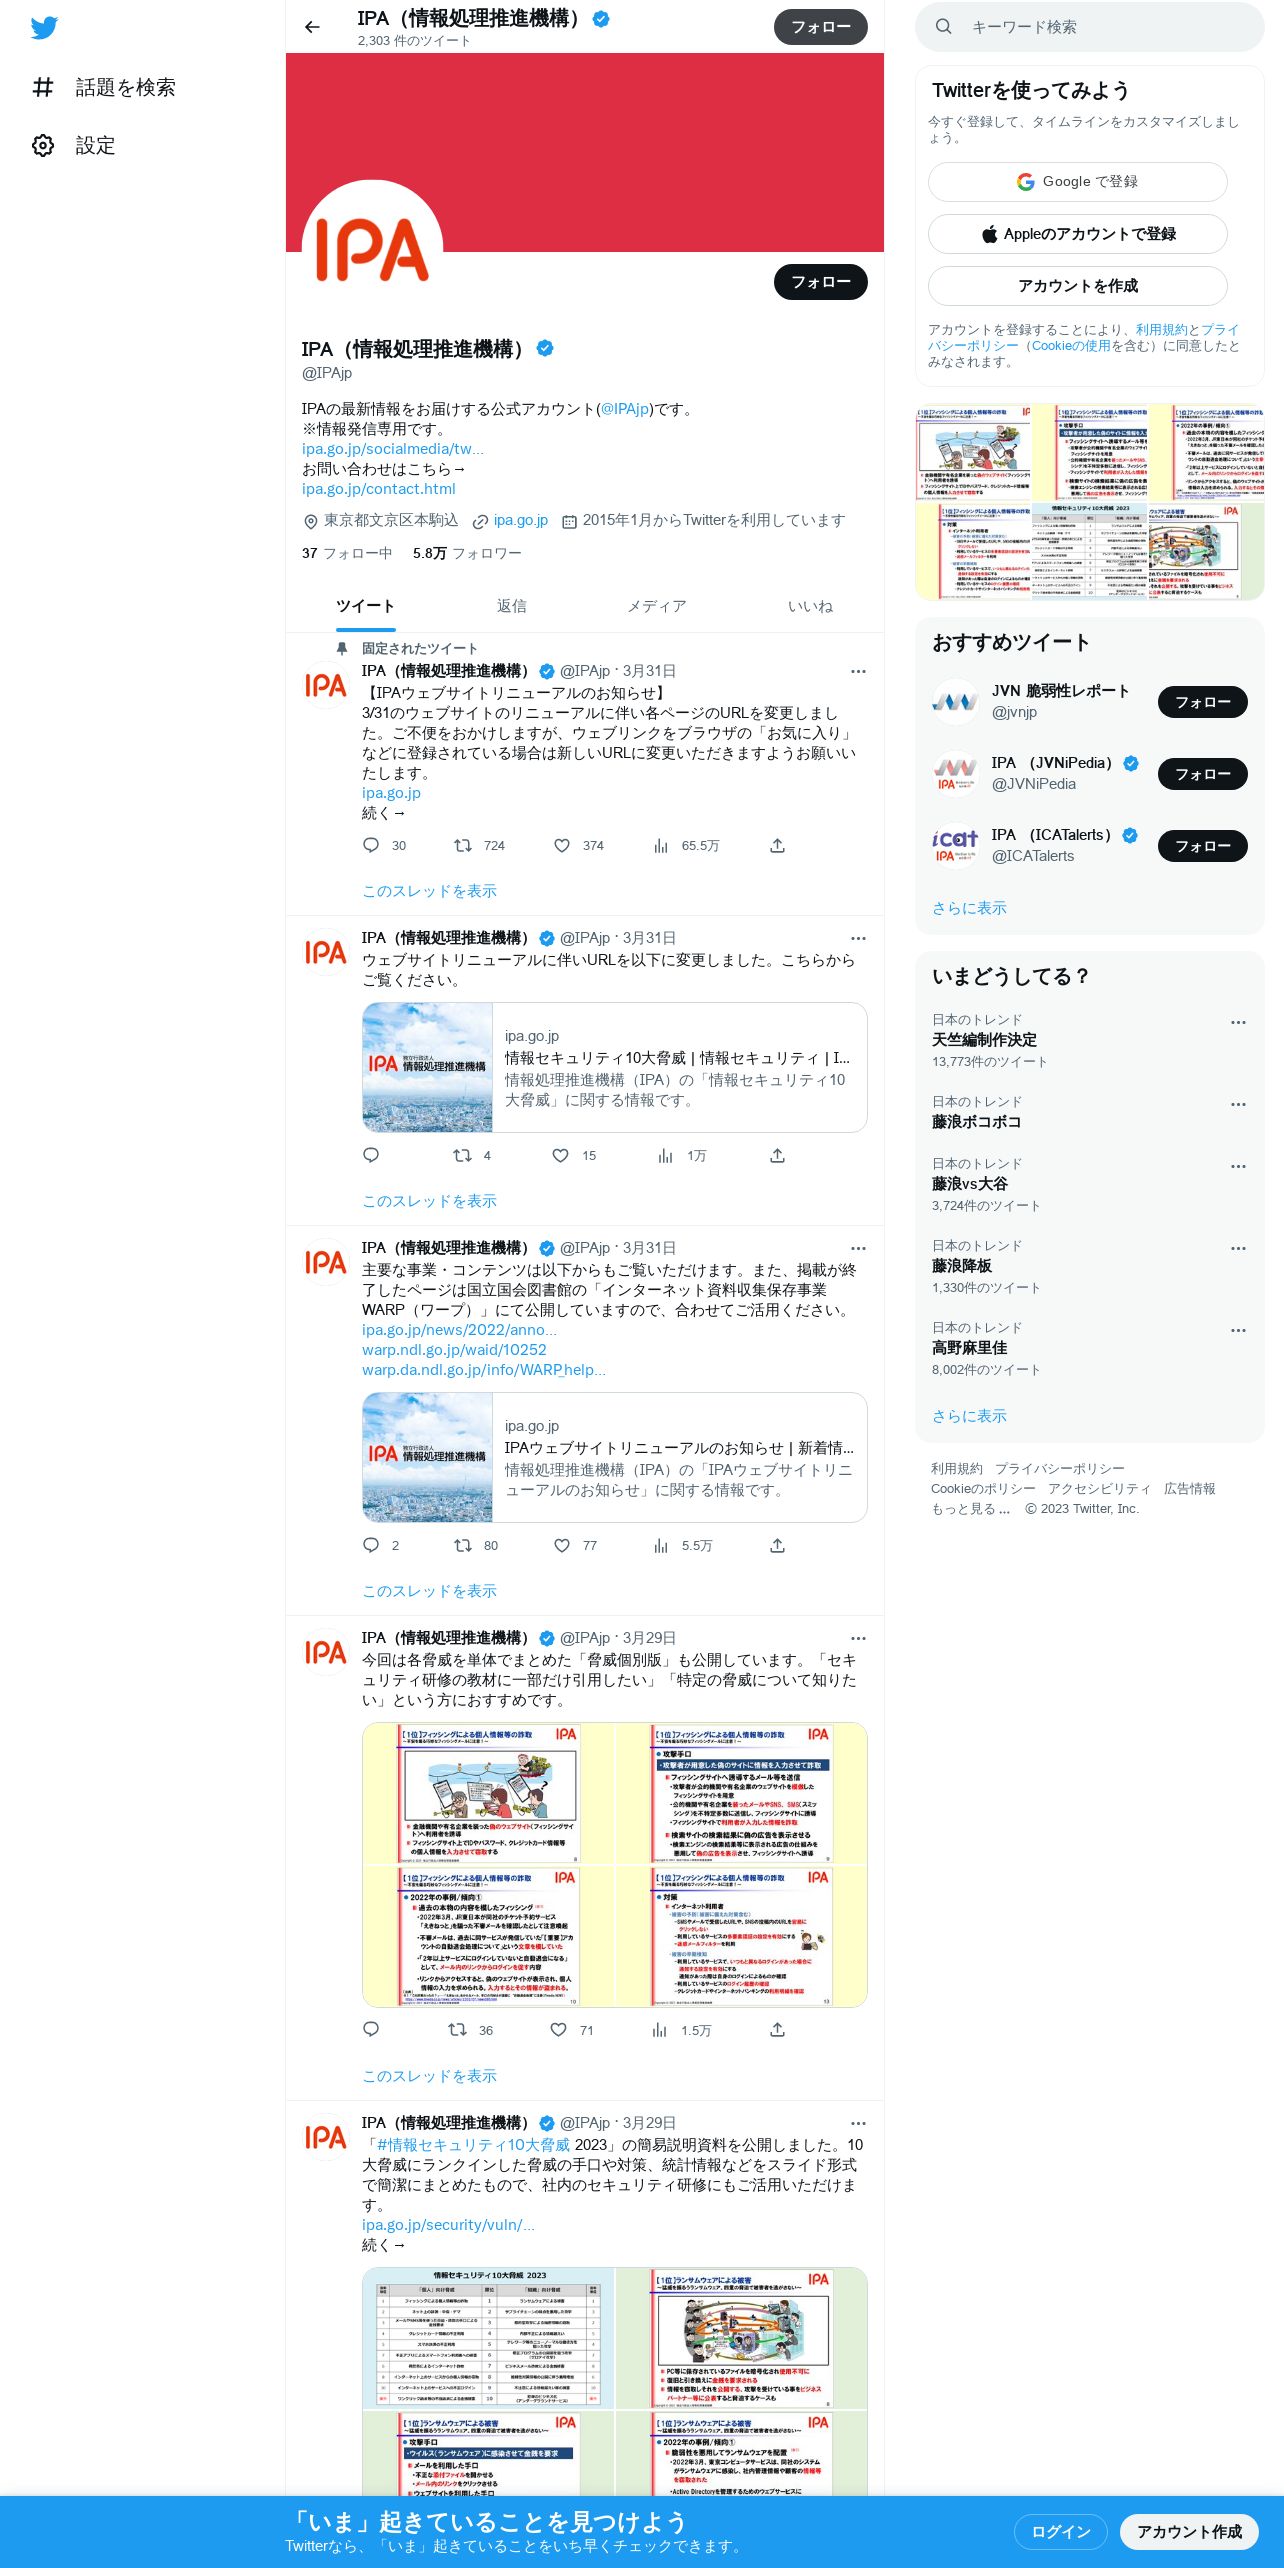Switch to the メディア tab

(x=657, y=606)
